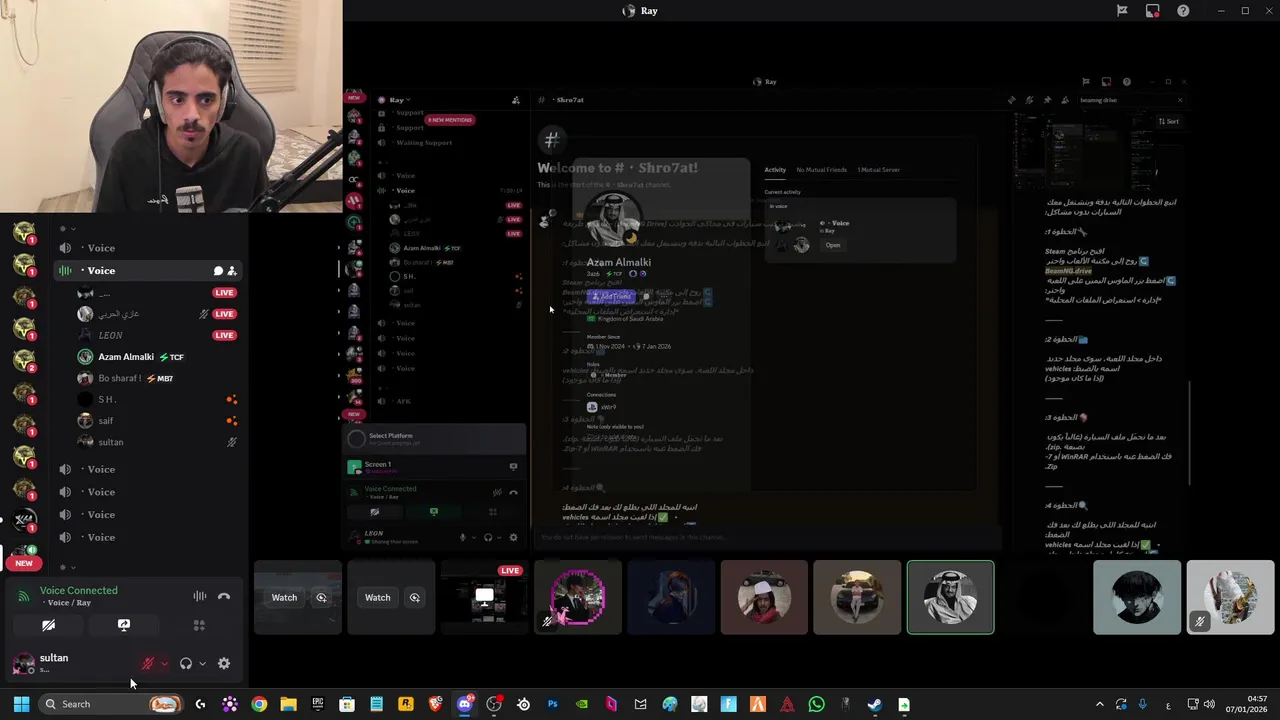This screenshot has height=720, width=1280.
Task: Toggle deafen with the headphones icon
Action: tap(185, 663)
